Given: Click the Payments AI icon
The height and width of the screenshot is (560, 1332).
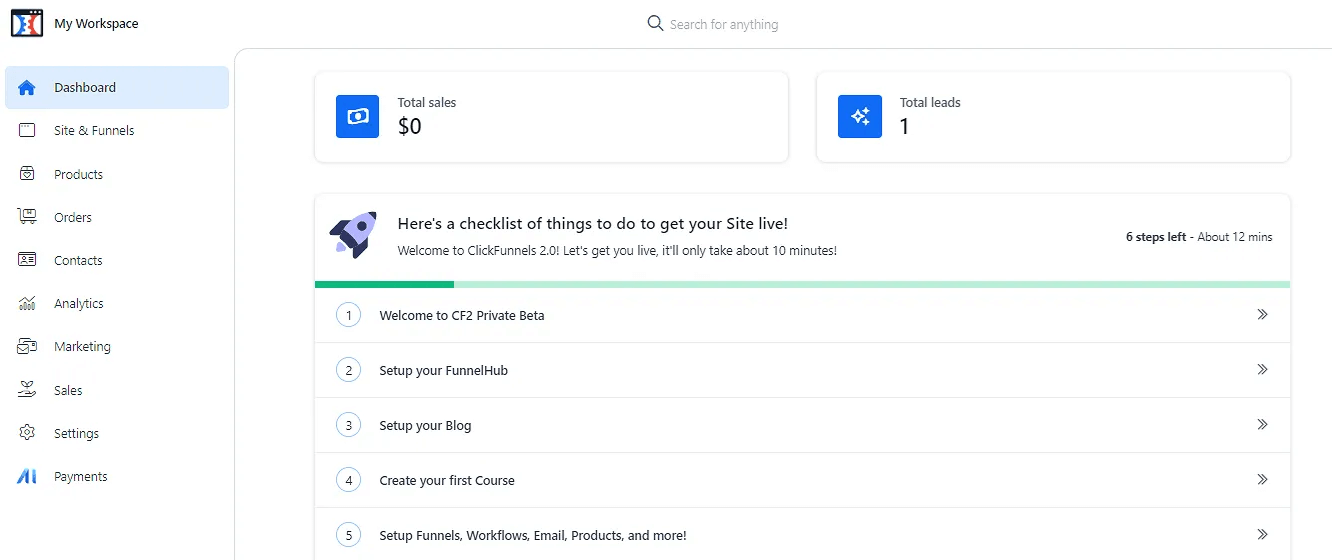Looking at the screenshot, I should [27, 477].
